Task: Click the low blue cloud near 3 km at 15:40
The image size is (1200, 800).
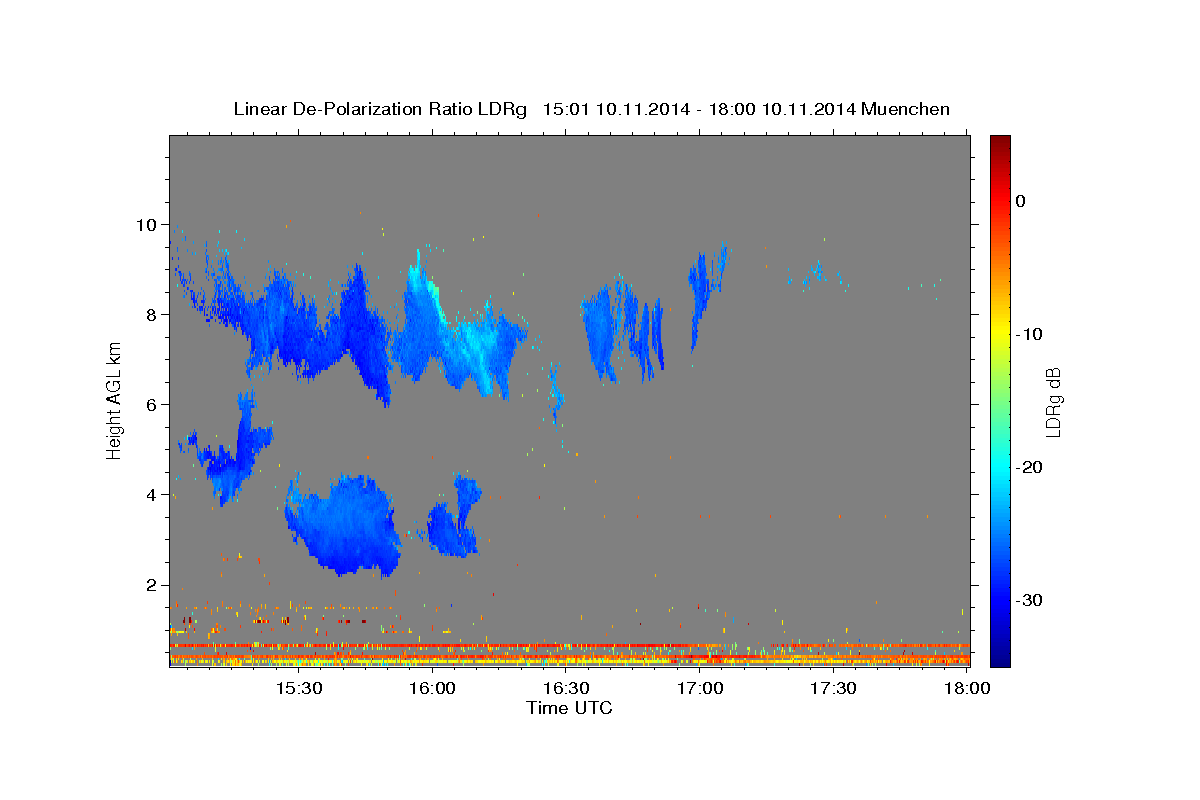Action: 345,525
